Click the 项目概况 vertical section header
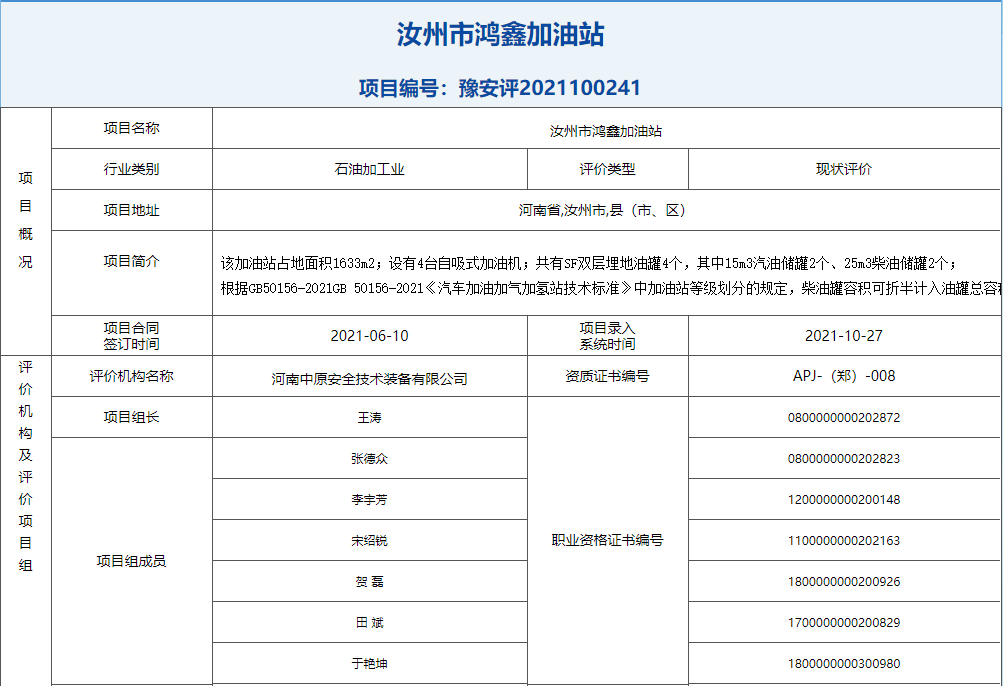The image size is (1003, 686). (26, 220)
